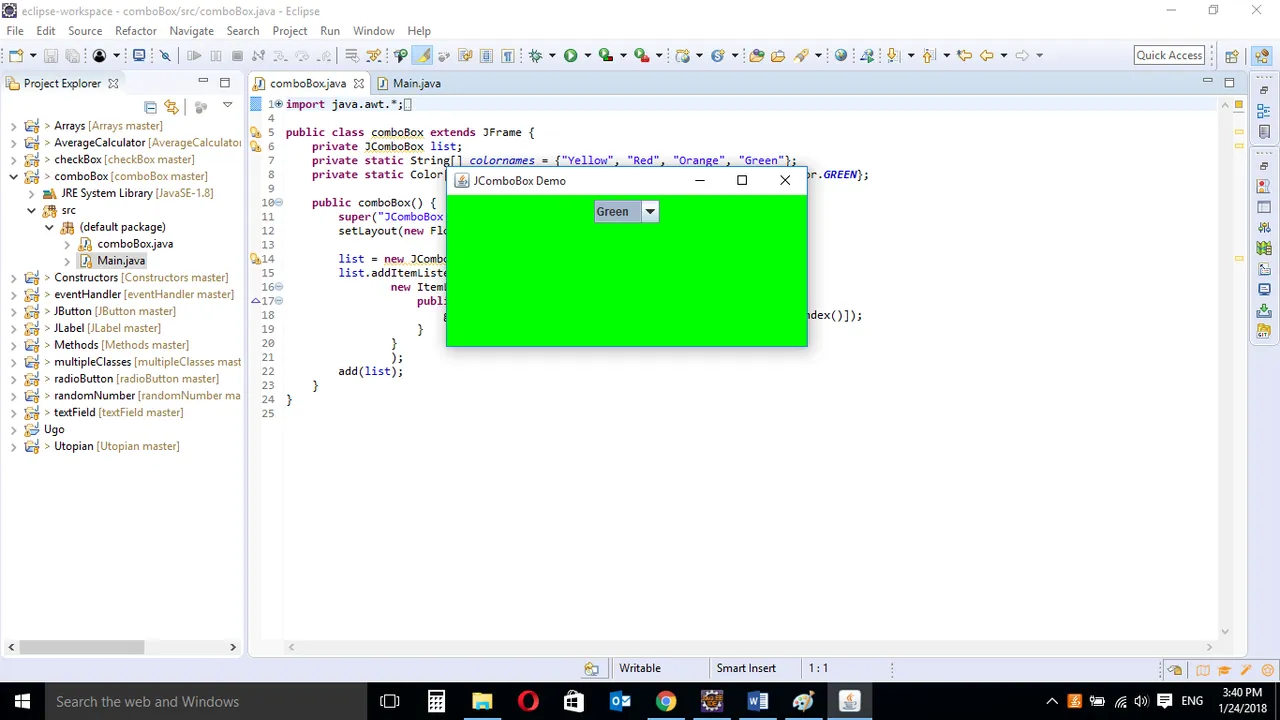Run the program with green play icon

pos(570,56)
